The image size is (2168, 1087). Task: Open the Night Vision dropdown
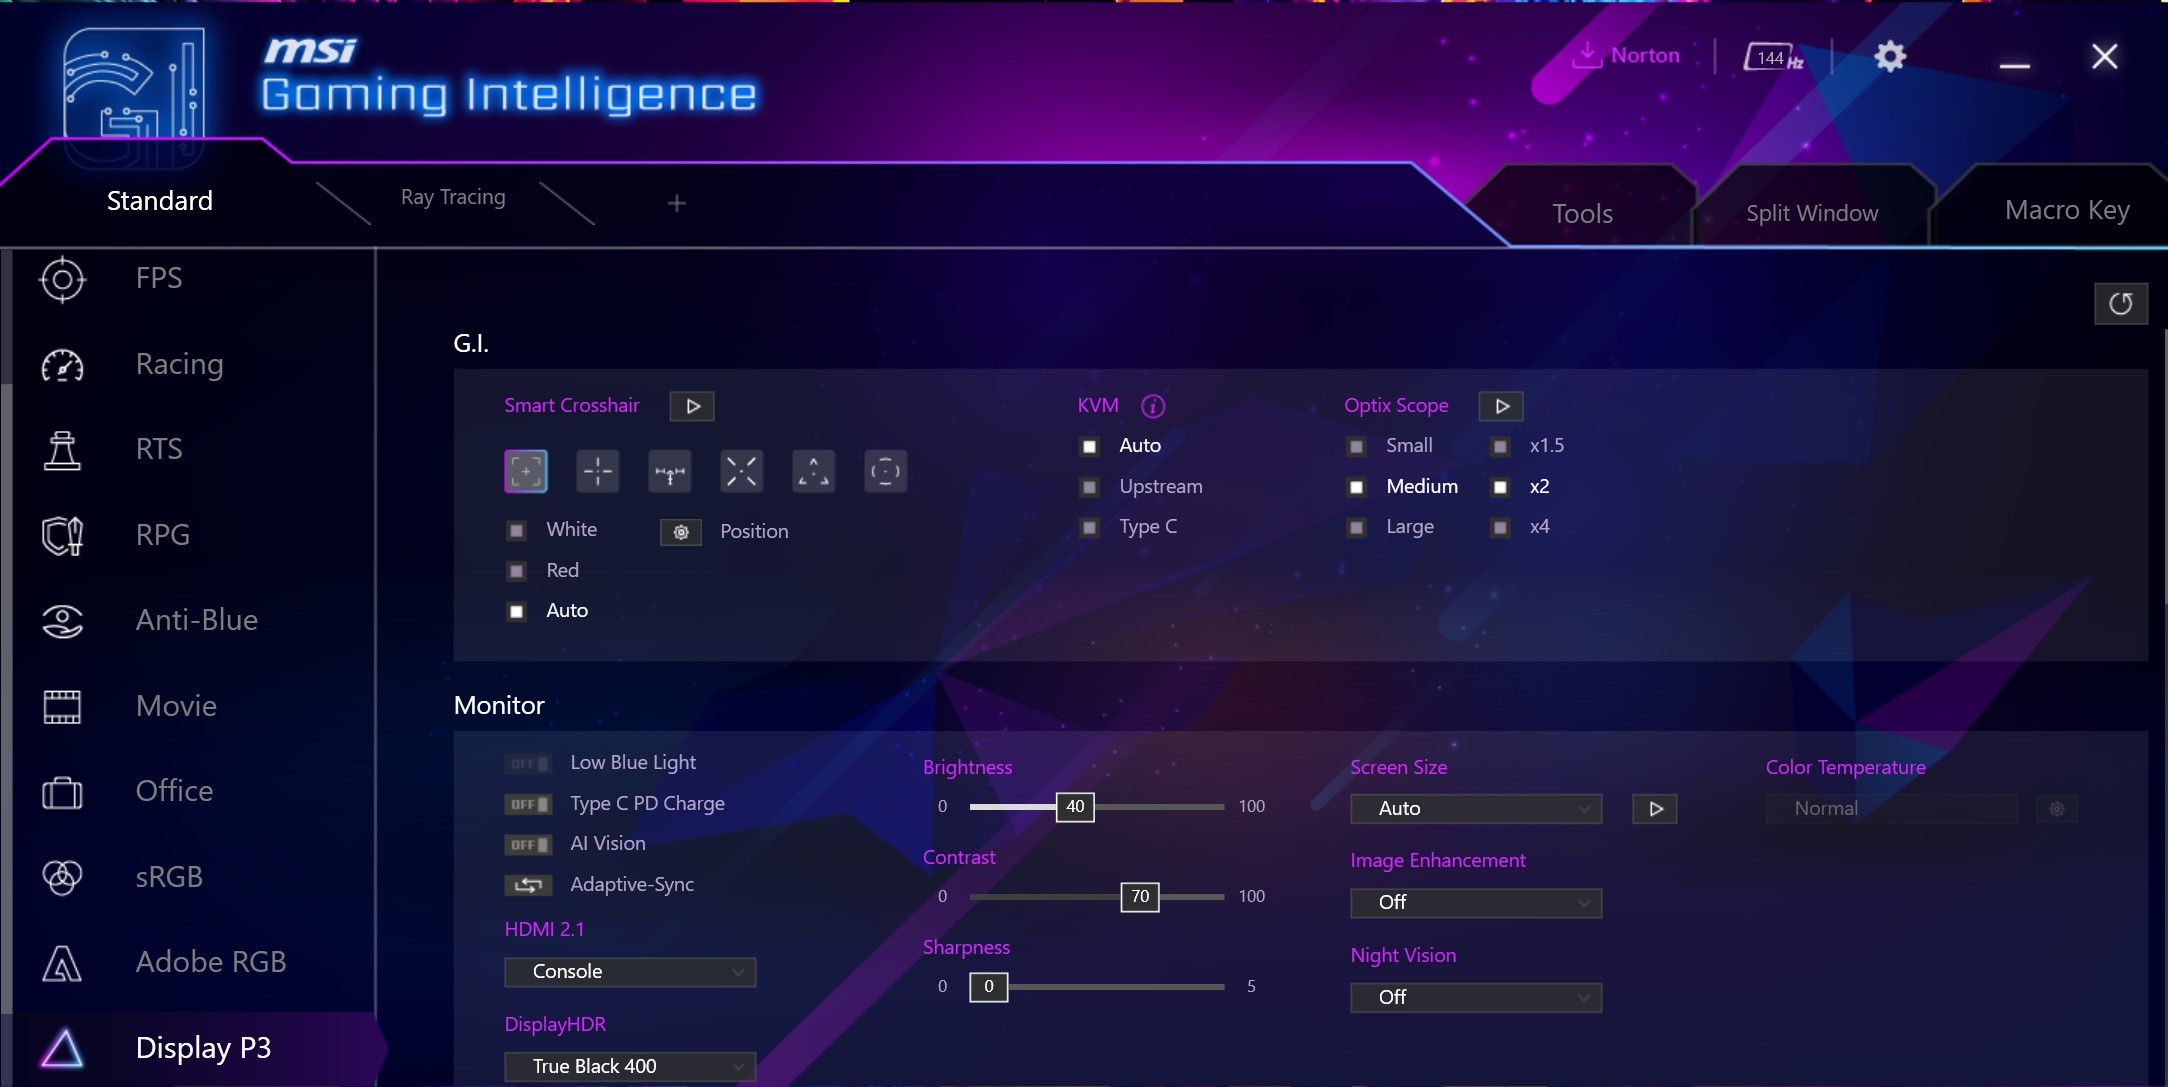(1476, 998)
